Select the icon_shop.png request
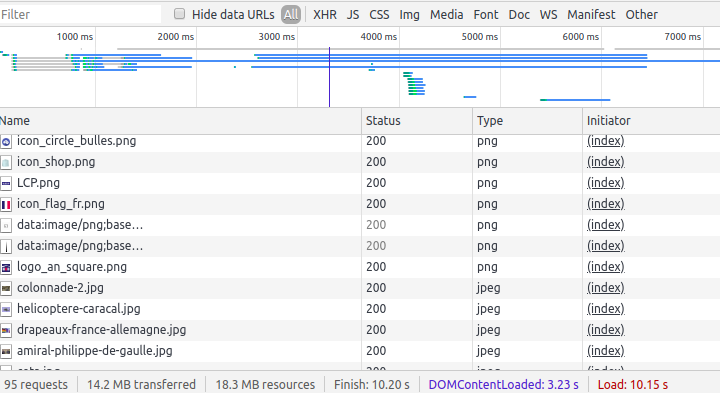Screen dimensions: 720x393 click(x=56, y=162)
